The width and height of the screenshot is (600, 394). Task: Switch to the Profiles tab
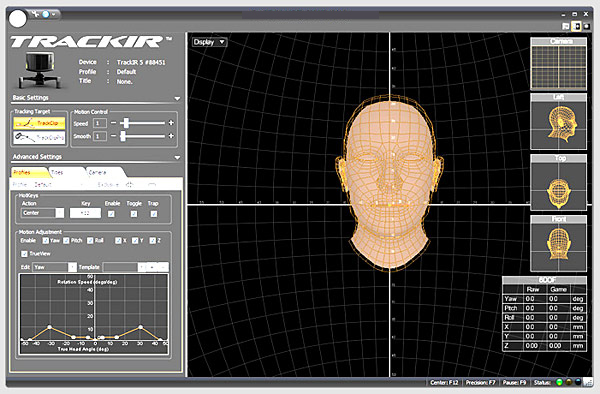tap(29, 173)
